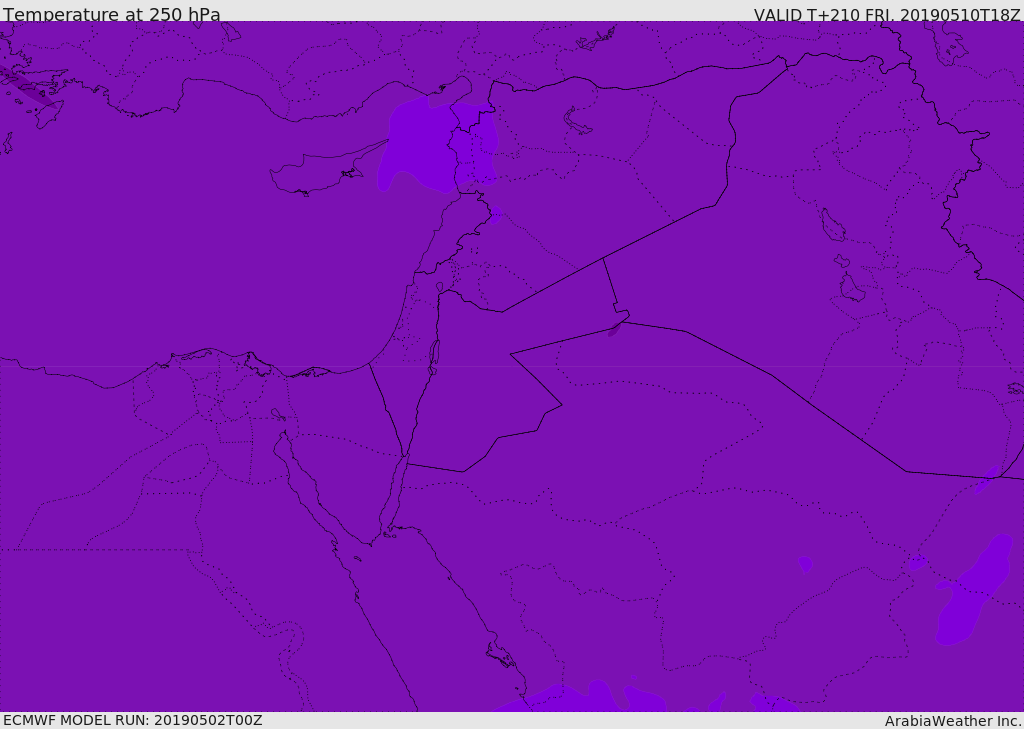Click the 'VALID T+210 FRI. 20190510T18Z' label
Image resolution: width=1024 pixels, height=729 pixels.
pyautogui.click(x=886, y=14)
